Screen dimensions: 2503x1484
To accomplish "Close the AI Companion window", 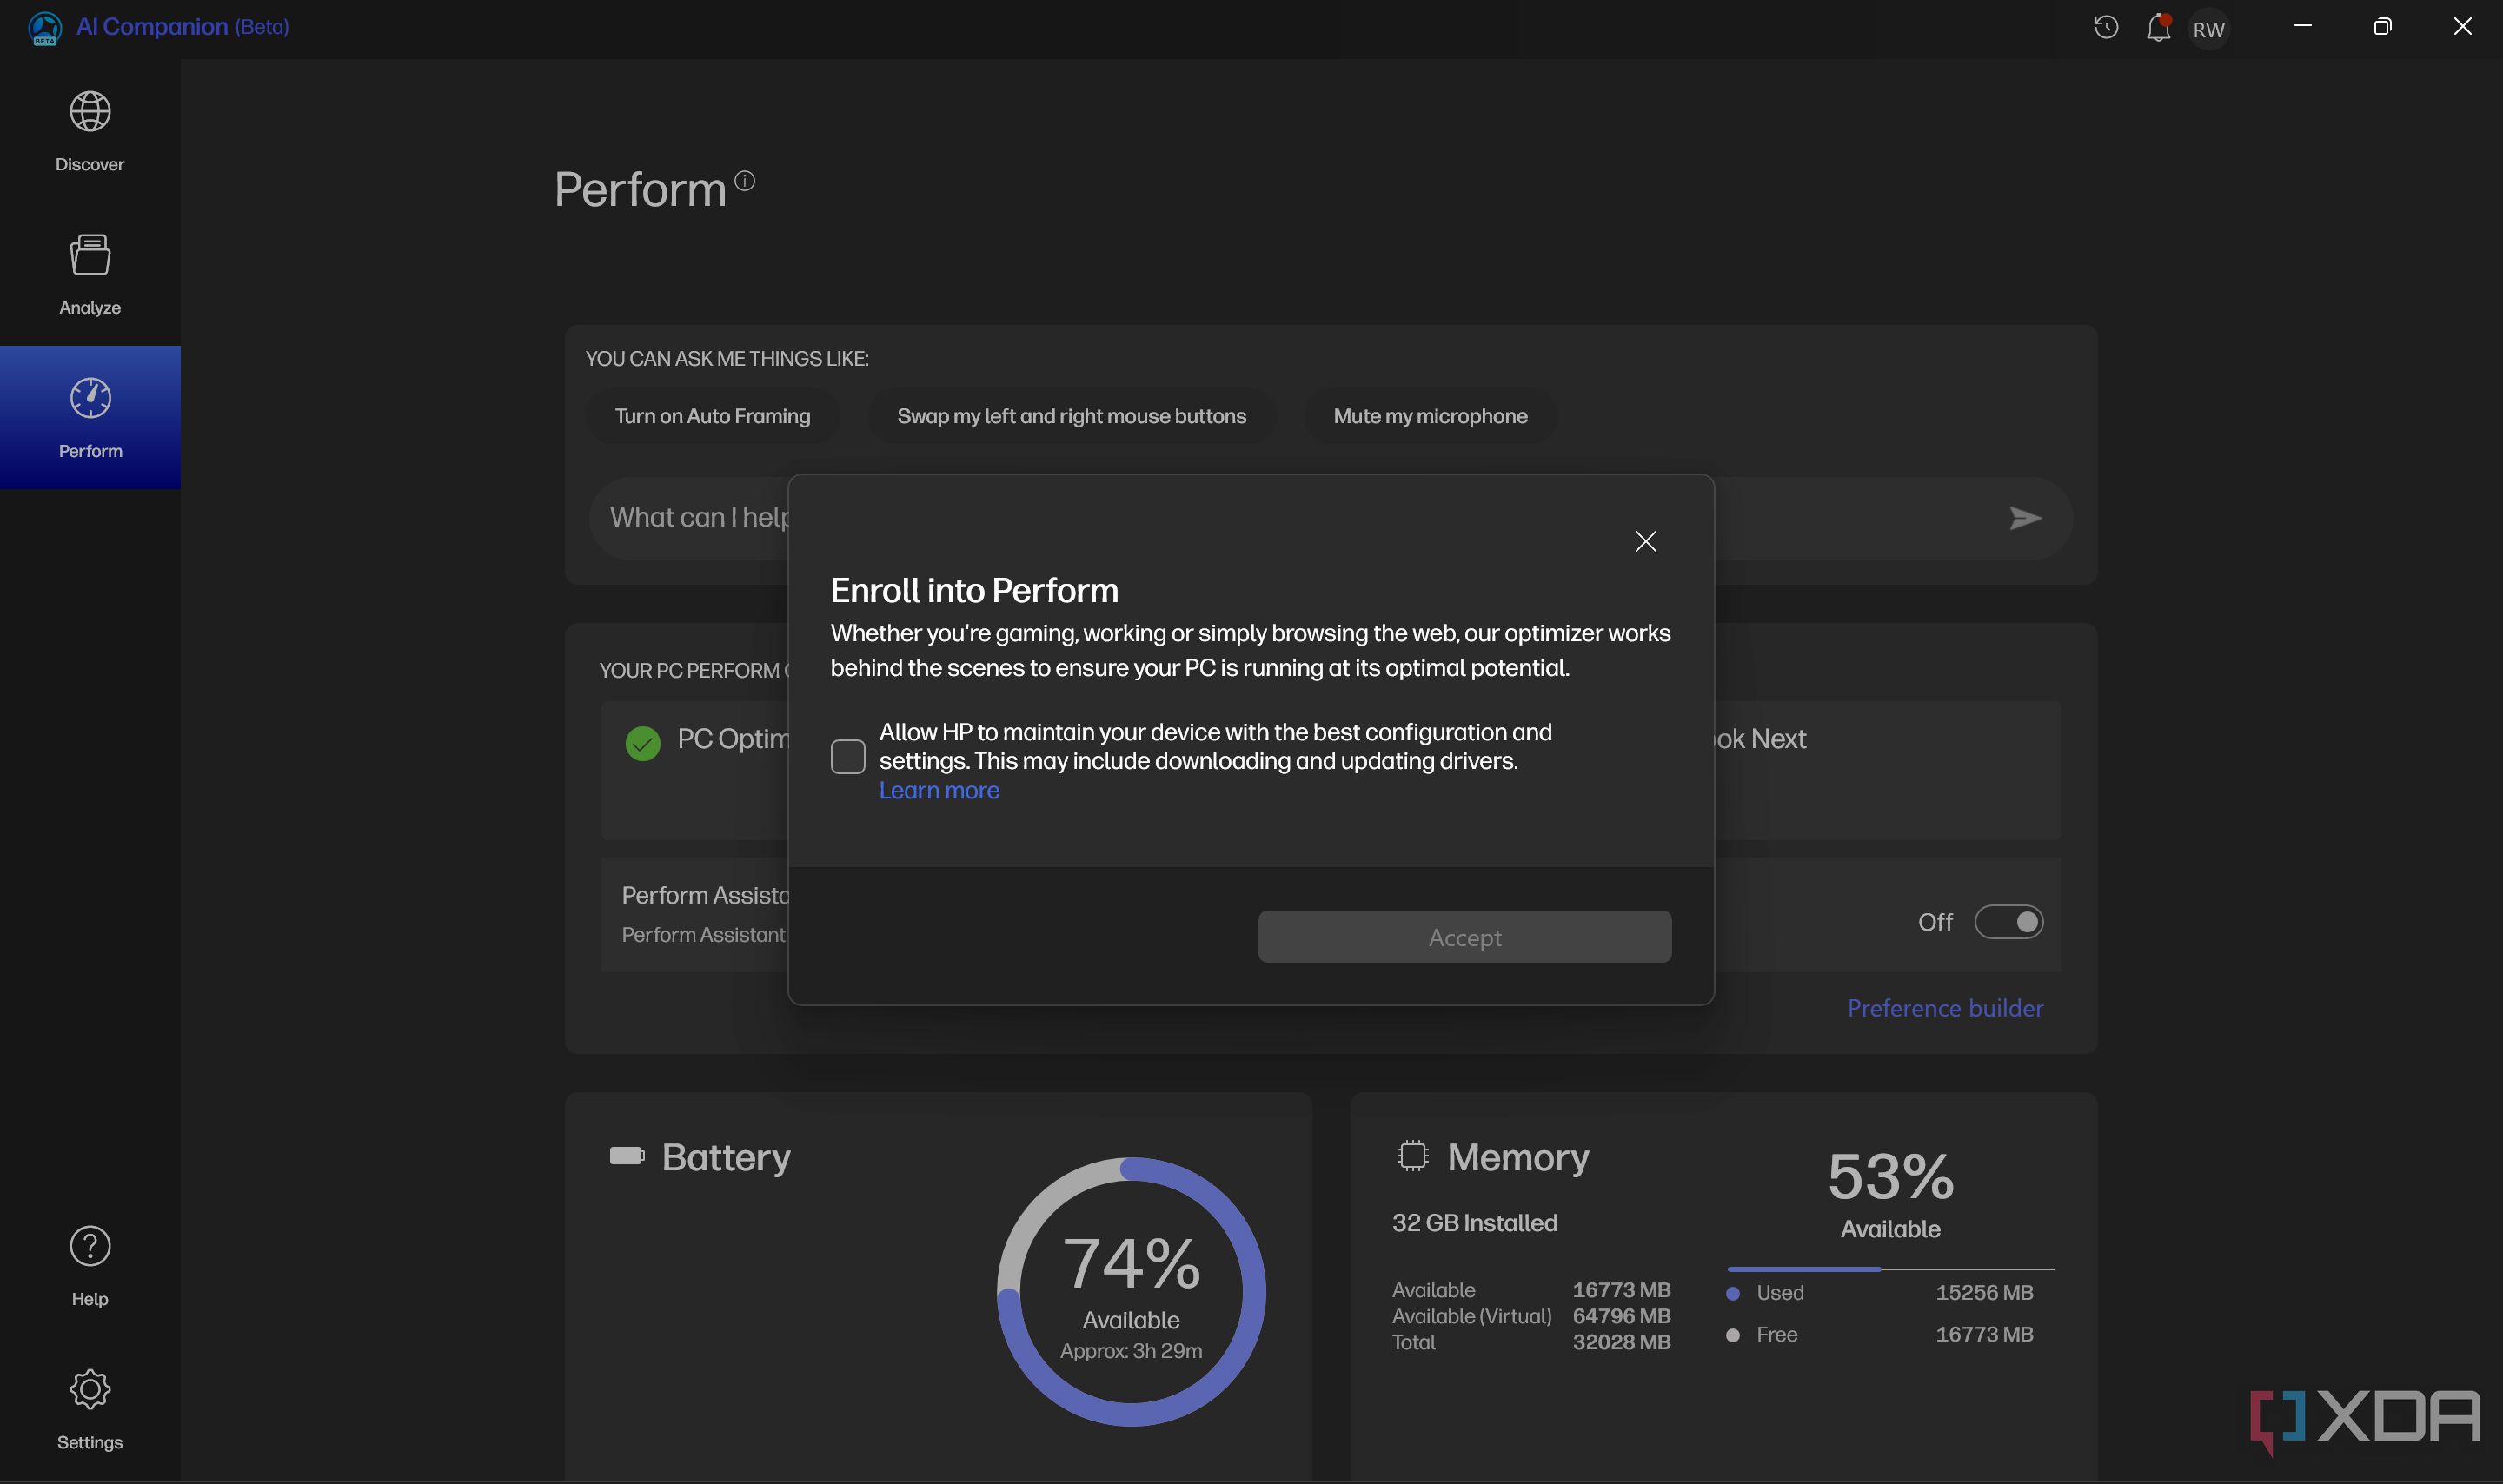I will (x=2462, y=27).
